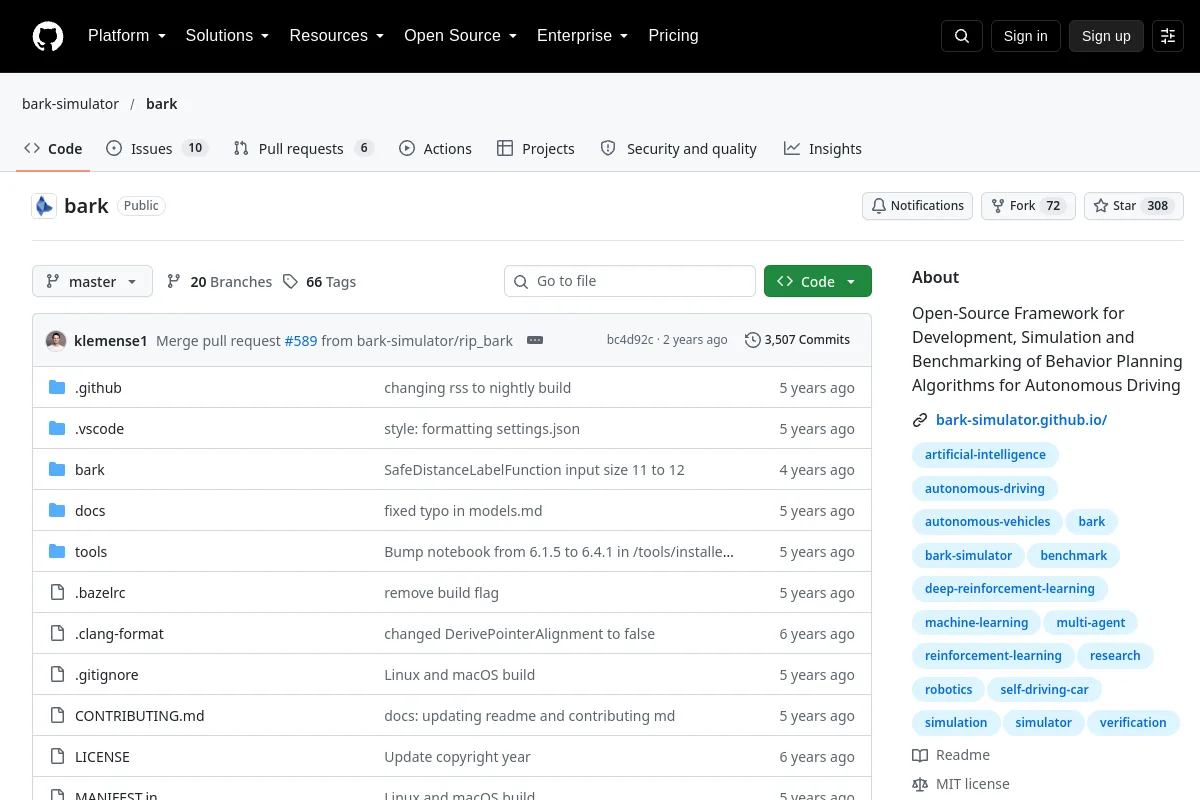Screen dimensions: 1200x800
Task: Open the klemense1 author link
Action: [111, 340]
